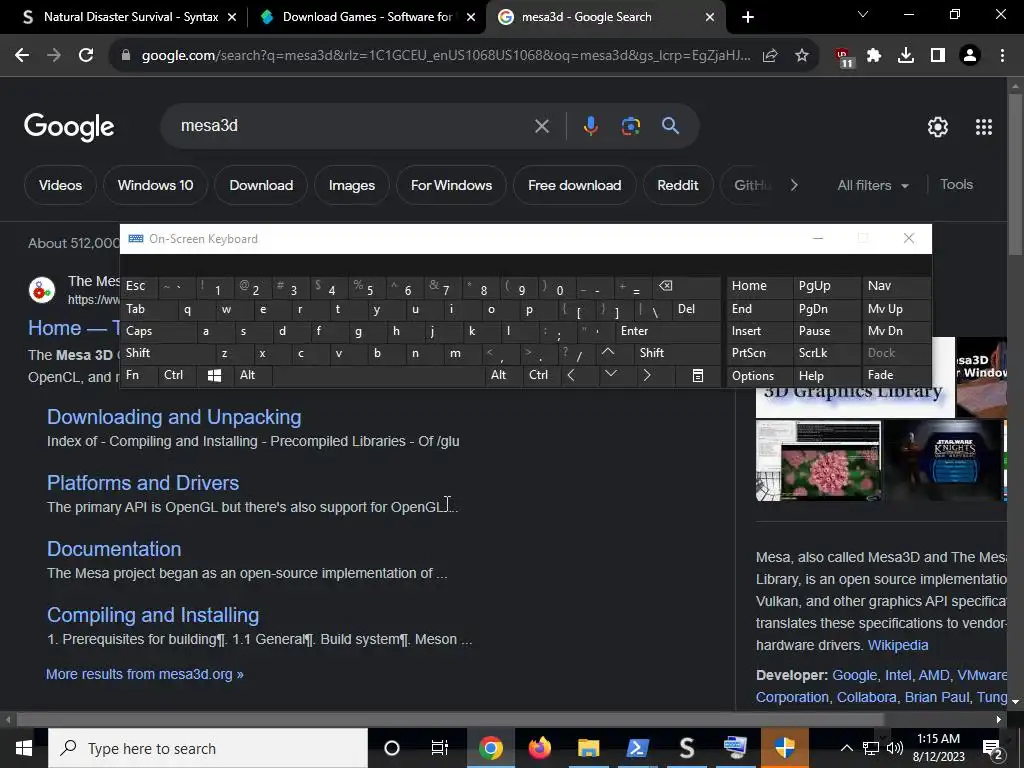The image size is (1024, 768).
Task: Toggle ScrLk key on On-Screen Keyboard
Action: [827, 353]
